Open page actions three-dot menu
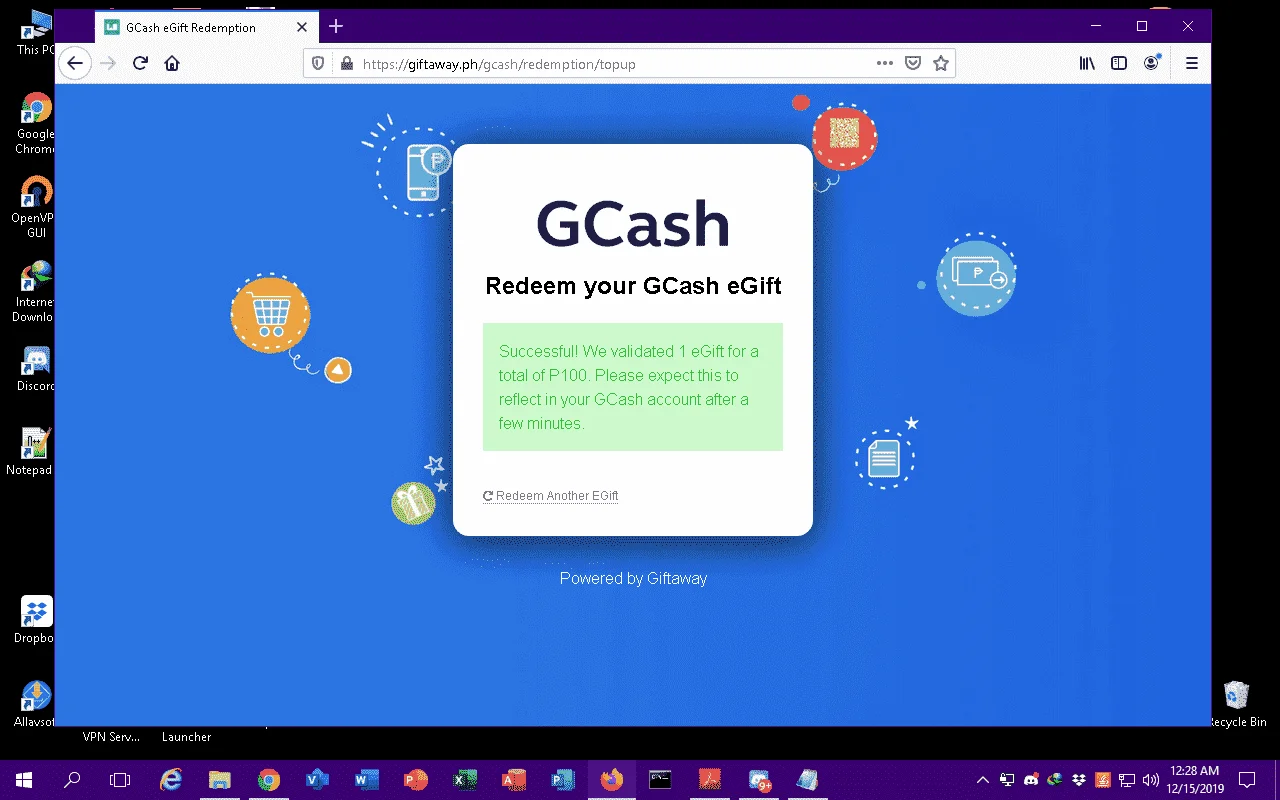This screenshot has height=800, width=1280. tap(884, 63)
